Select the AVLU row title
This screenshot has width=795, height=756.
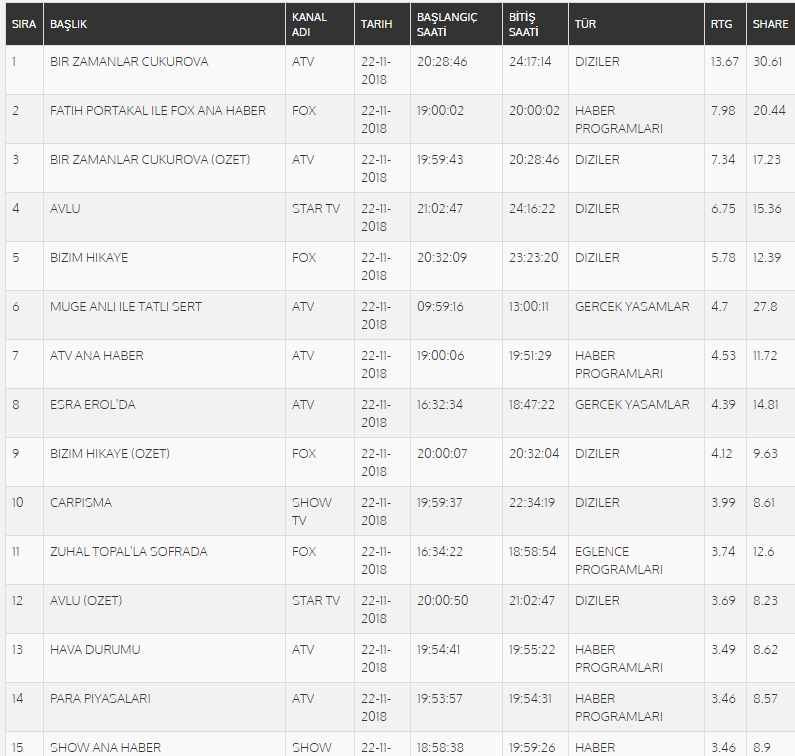[65, 209]
